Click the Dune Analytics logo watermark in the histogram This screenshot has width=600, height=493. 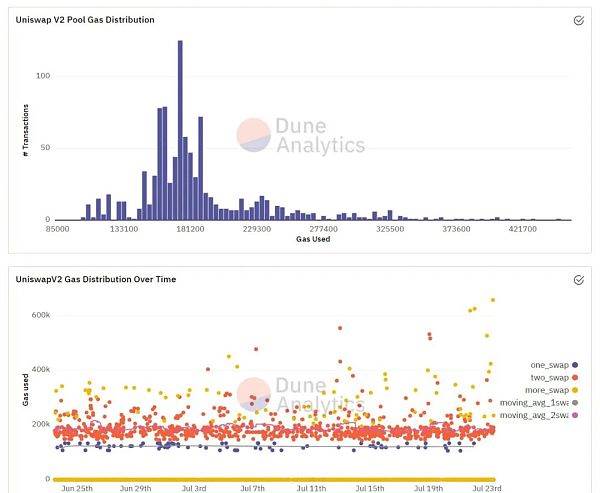click(301, 135)
